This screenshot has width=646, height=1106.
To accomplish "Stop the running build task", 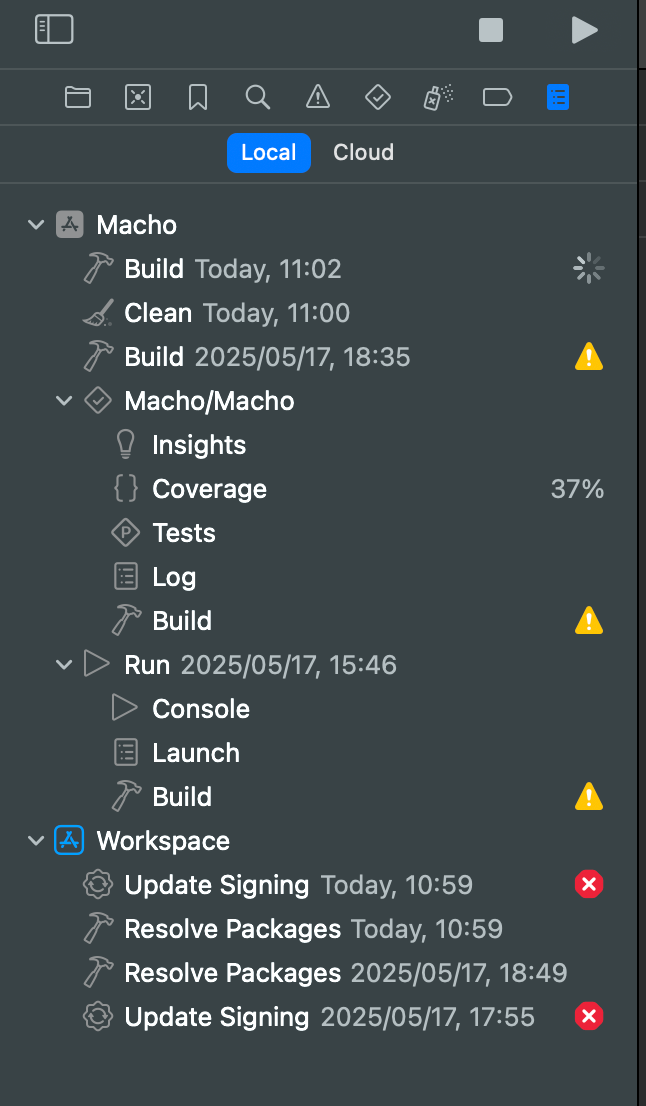I will pos(491,30).
